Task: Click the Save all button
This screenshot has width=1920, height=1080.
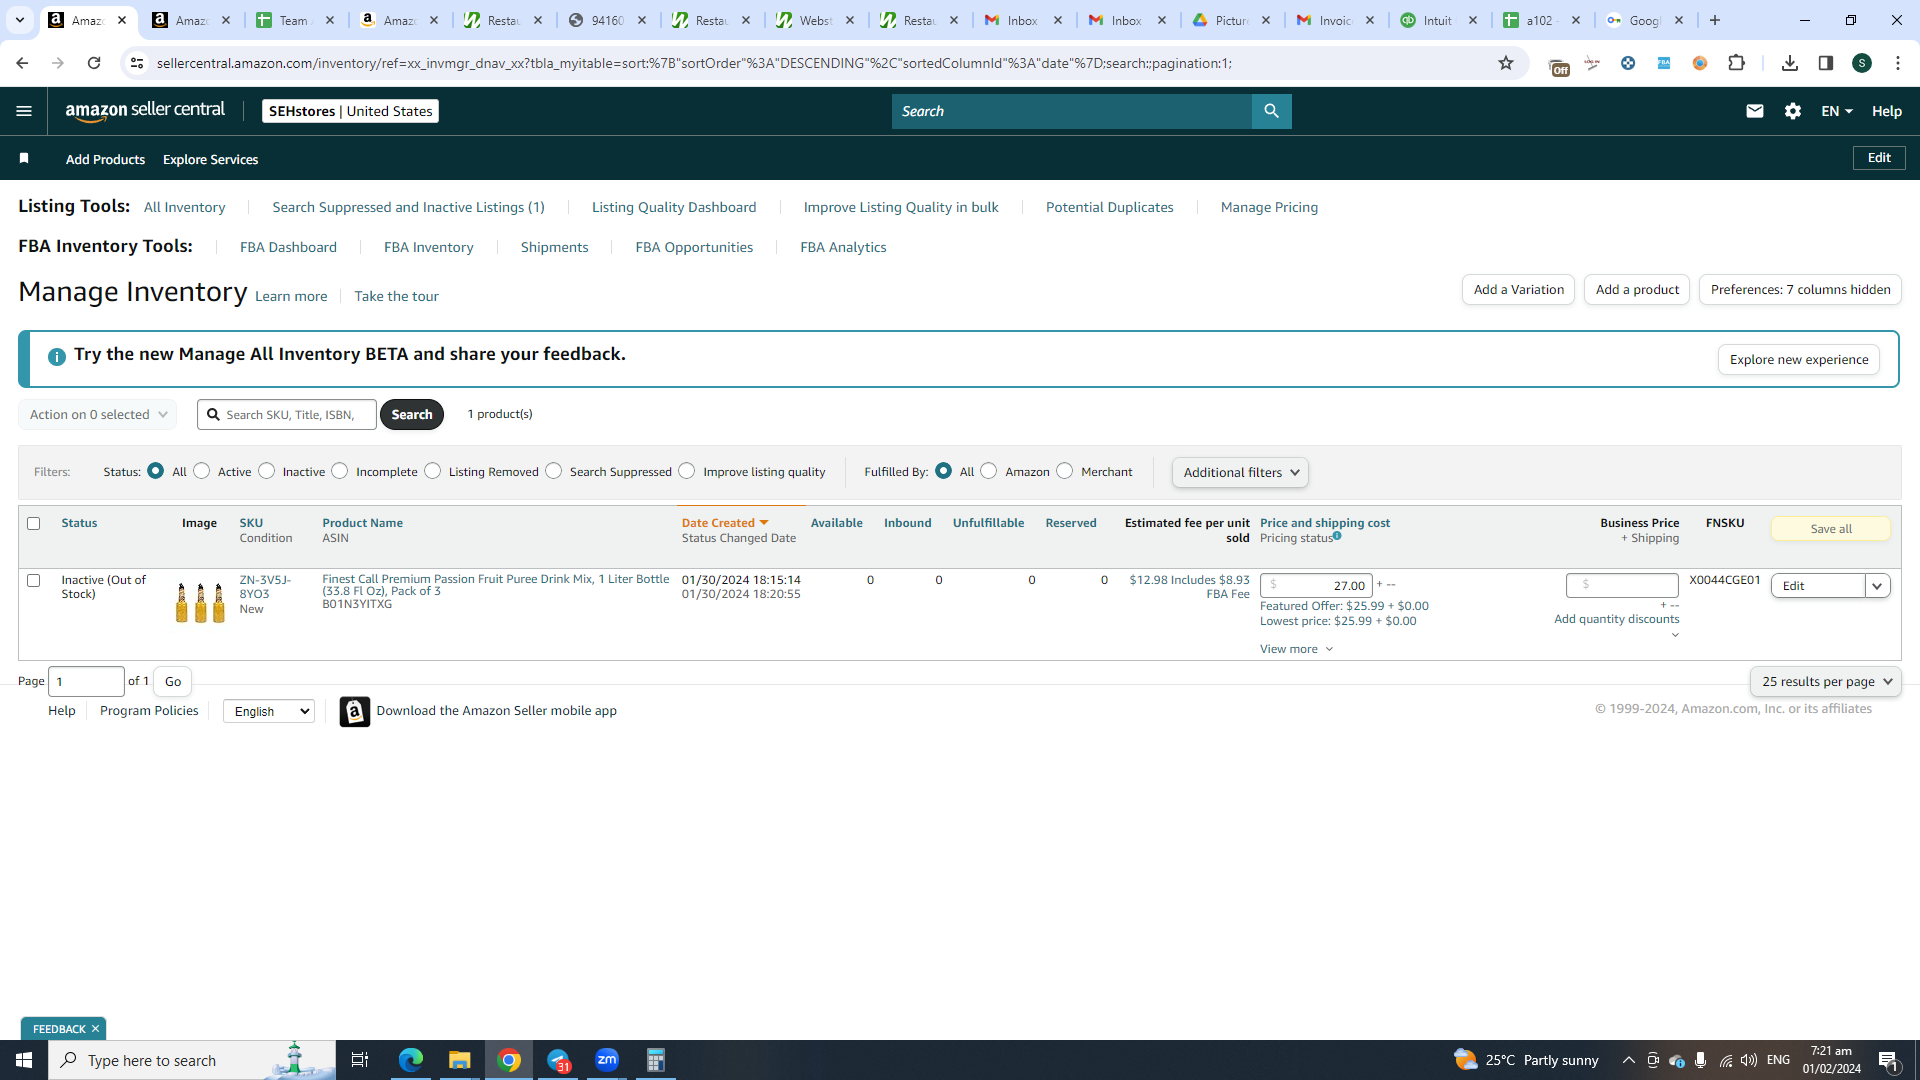Action: (1831, 529)
